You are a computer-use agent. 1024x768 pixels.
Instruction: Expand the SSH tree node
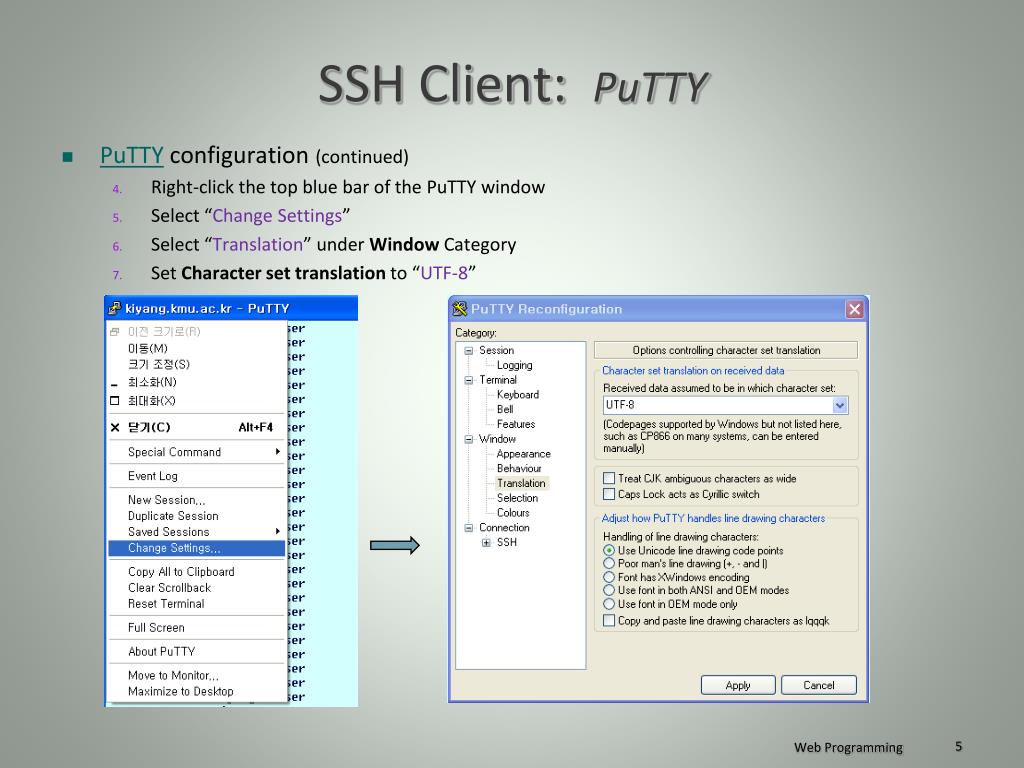point(486,543)
